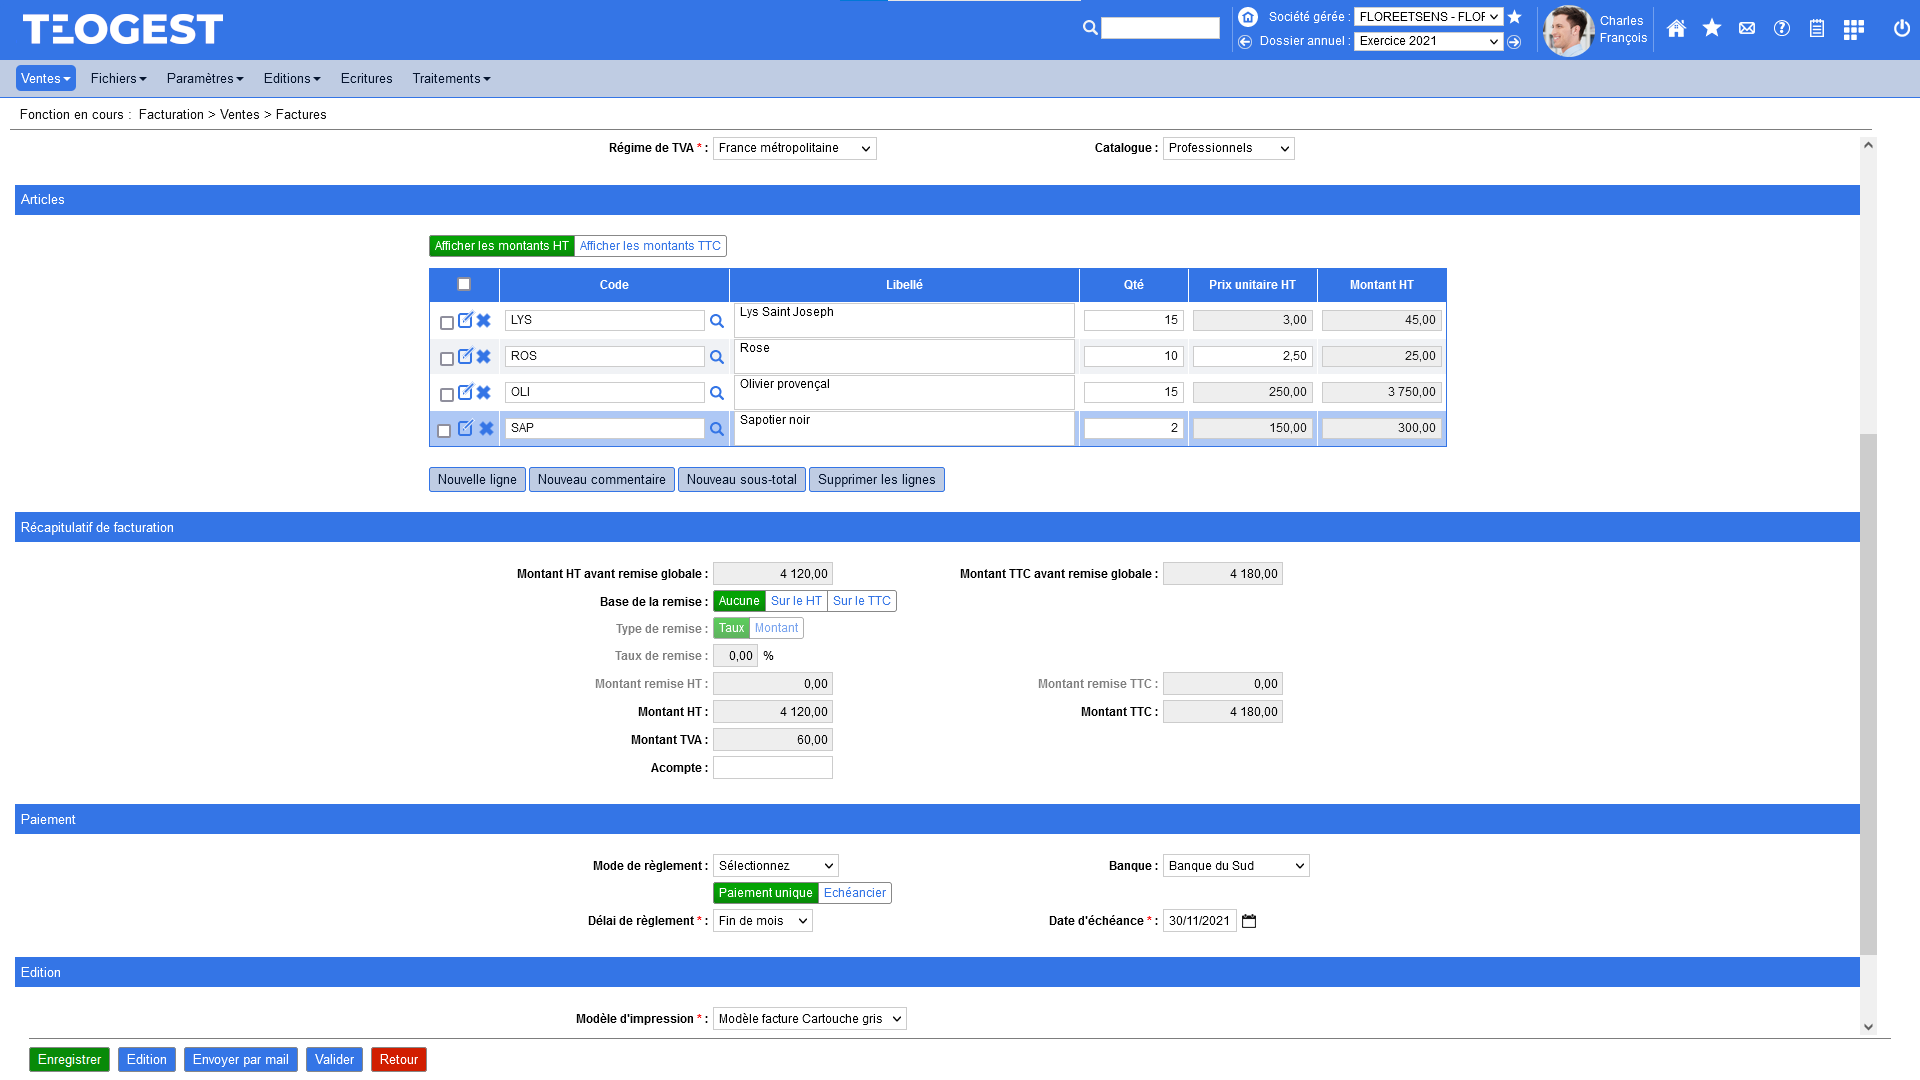
Task: Delete the ROS article line
Action: point(484,357)
